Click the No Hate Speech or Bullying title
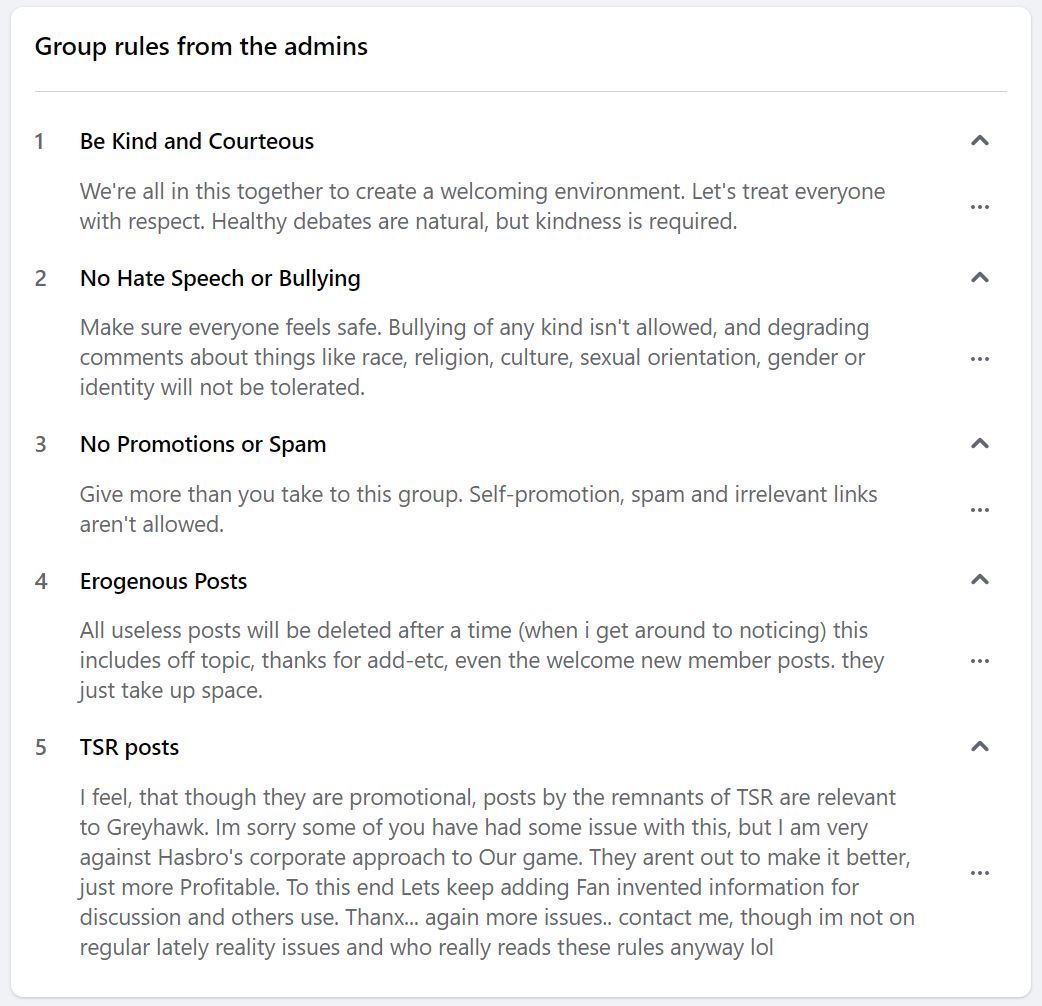Image resolution: width=1042 pixels, height=1006 pixels. tap(220, 278)
